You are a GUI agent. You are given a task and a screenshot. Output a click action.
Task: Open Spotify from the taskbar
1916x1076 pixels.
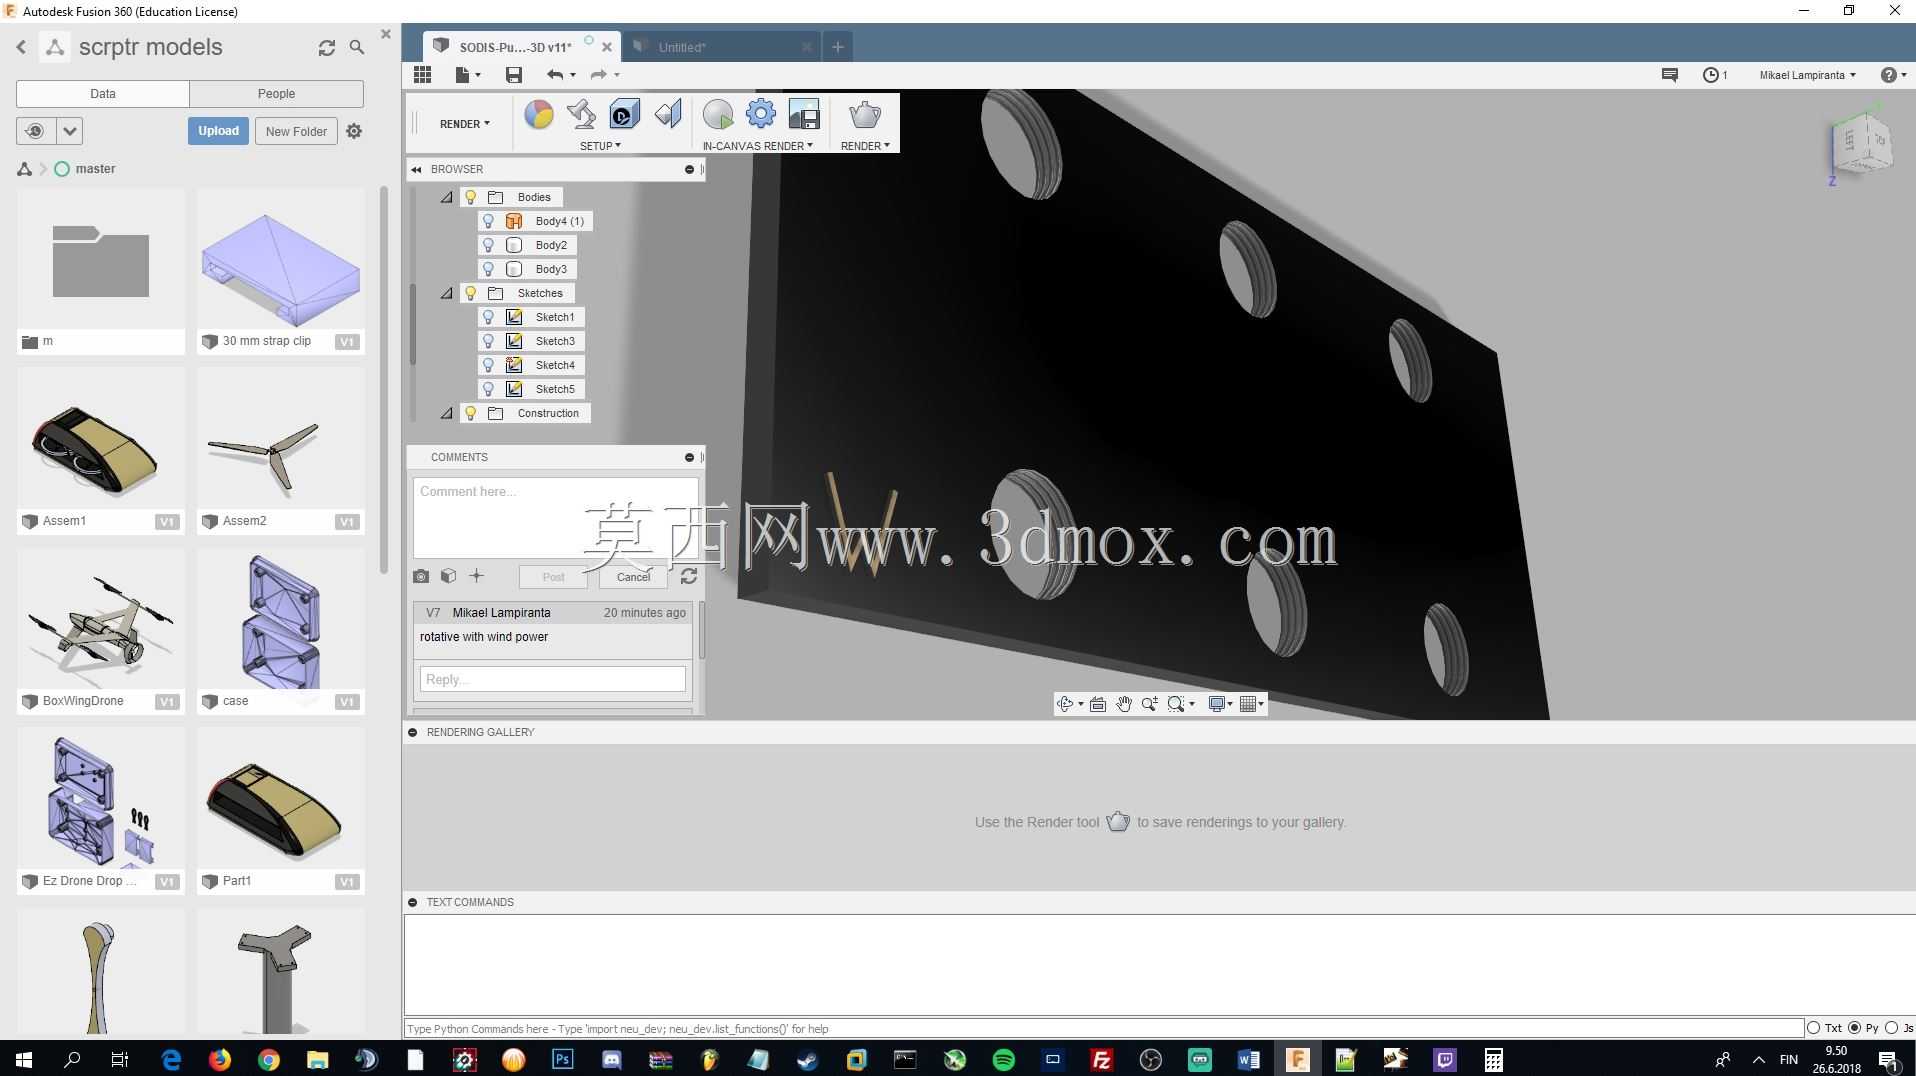pos(1003,1059)
